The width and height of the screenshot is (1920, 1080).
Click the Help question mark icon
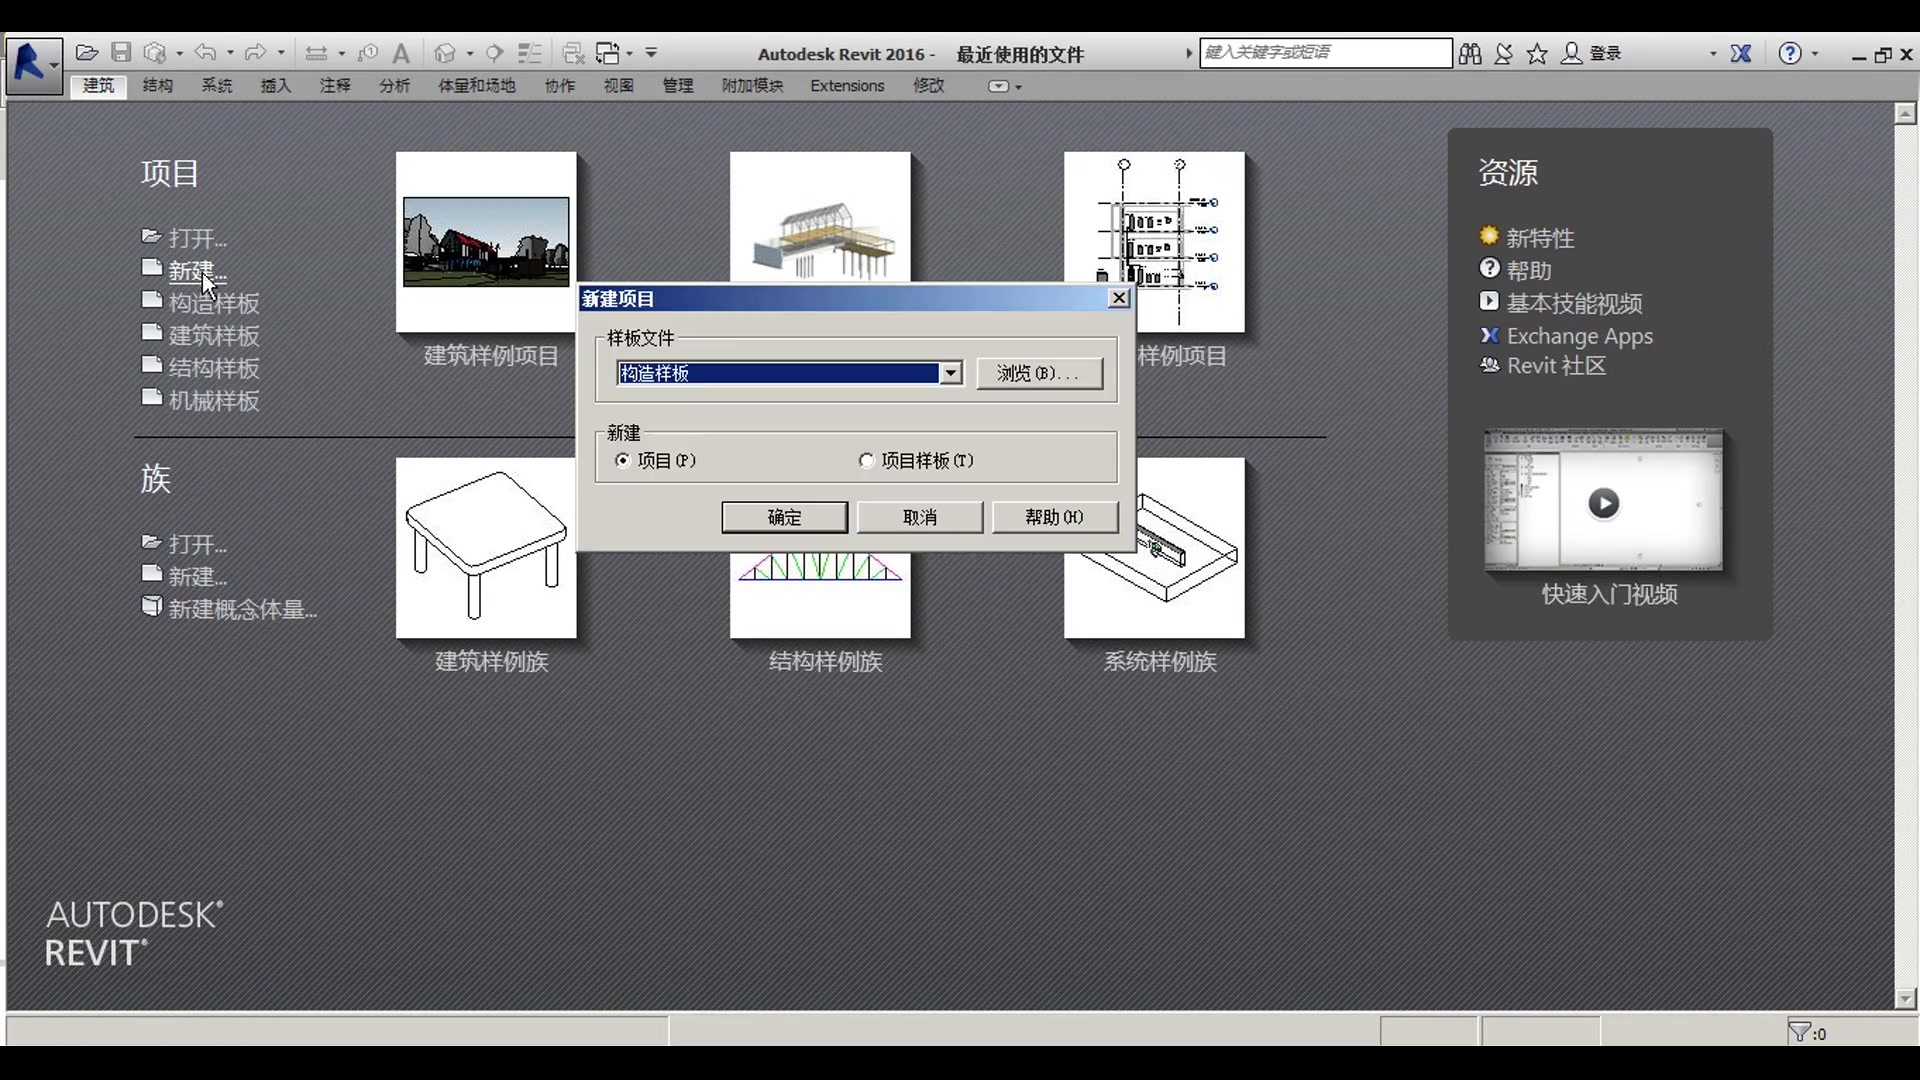click(x=1790, y=54)
